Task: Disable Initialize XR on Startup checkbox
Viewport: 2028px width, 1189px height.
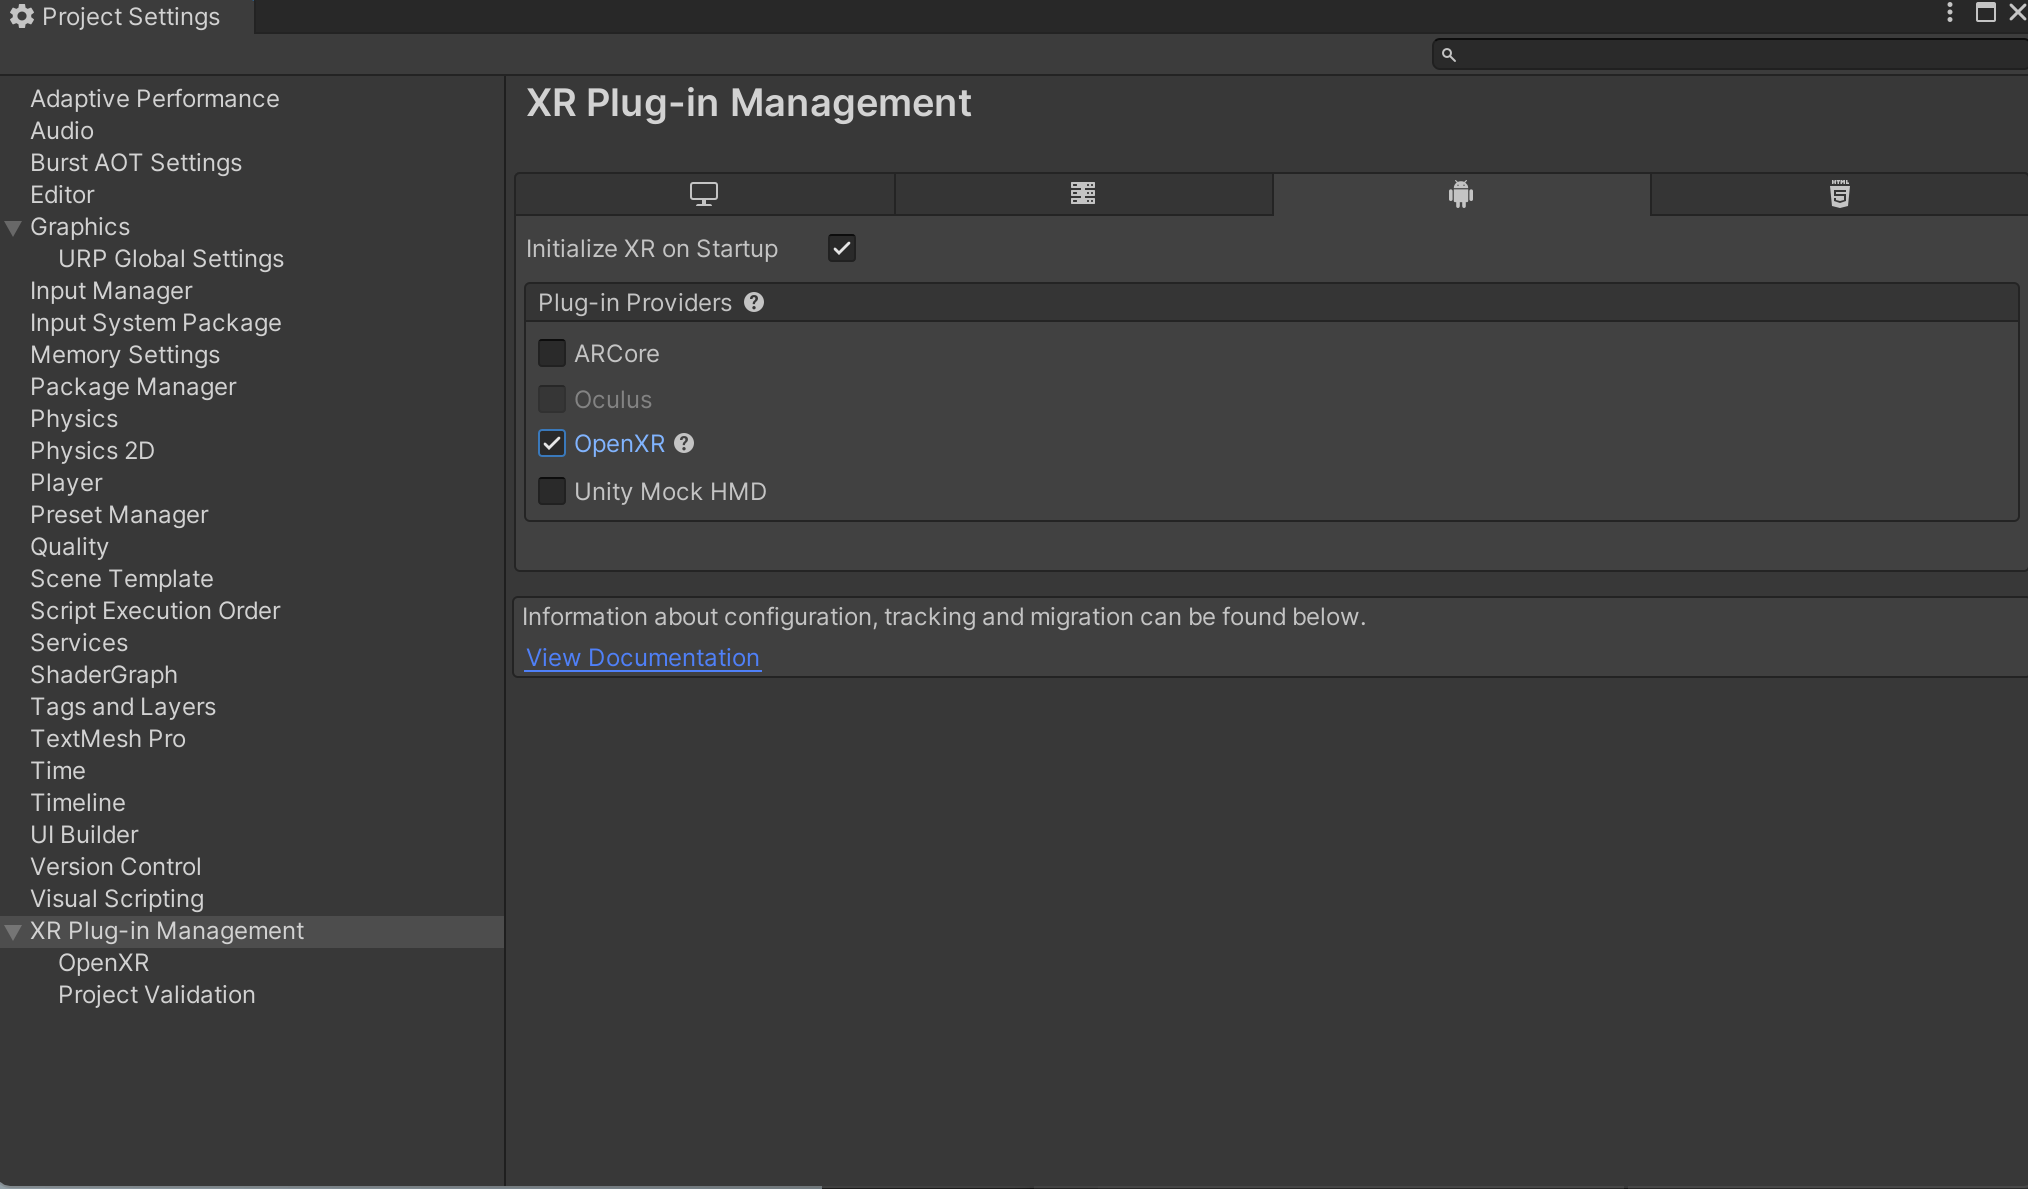Action: (842, 248)
